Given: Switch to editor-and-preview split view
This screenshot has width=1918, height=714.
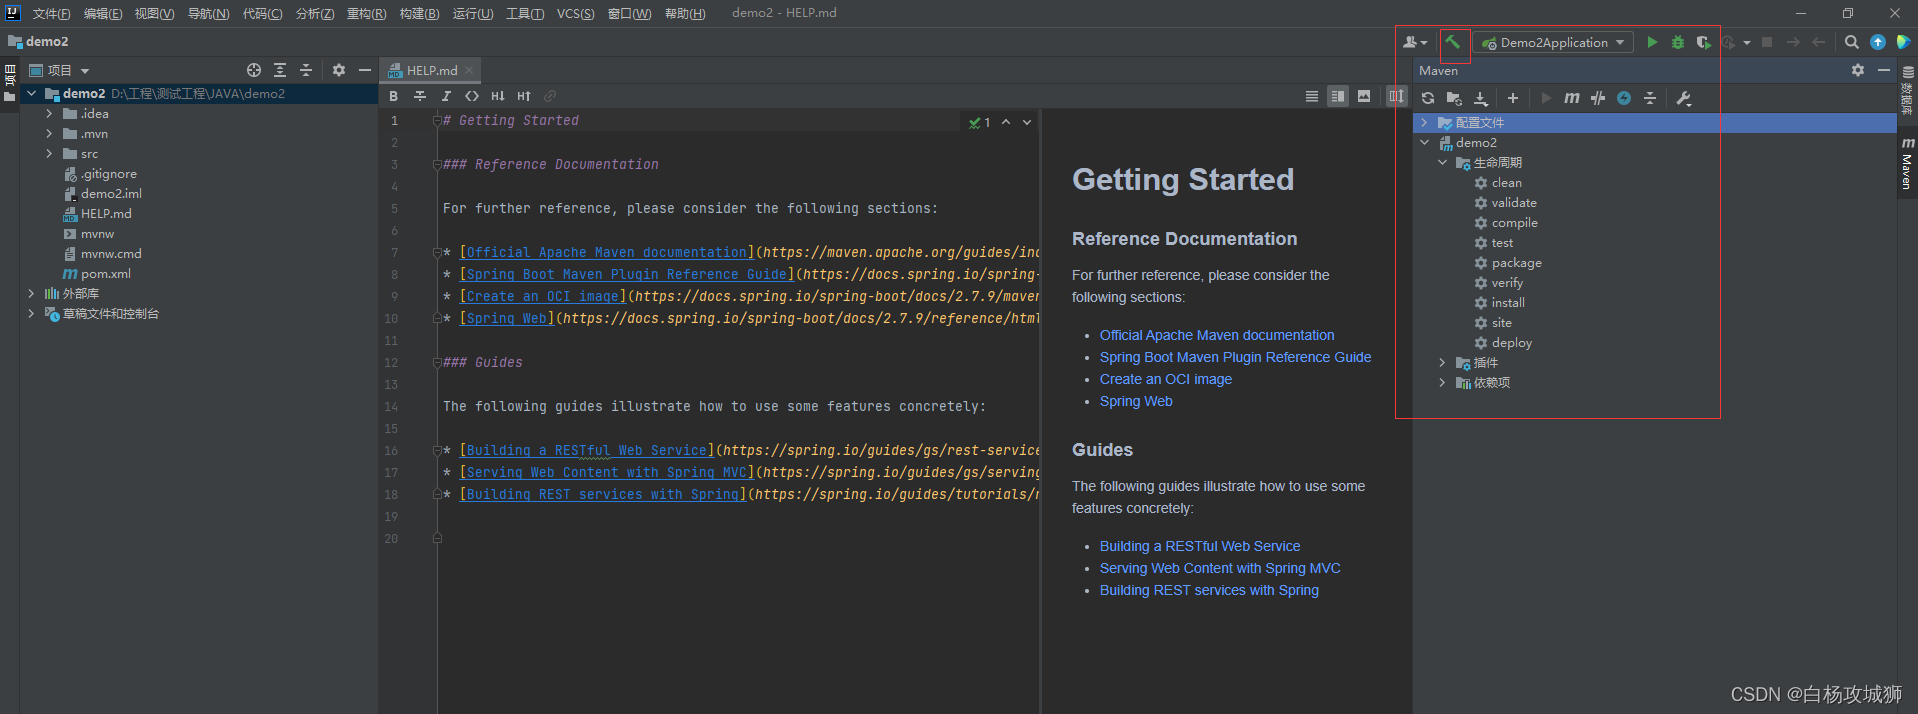Looking at the screenshot, I should (x=1338, y=96).
